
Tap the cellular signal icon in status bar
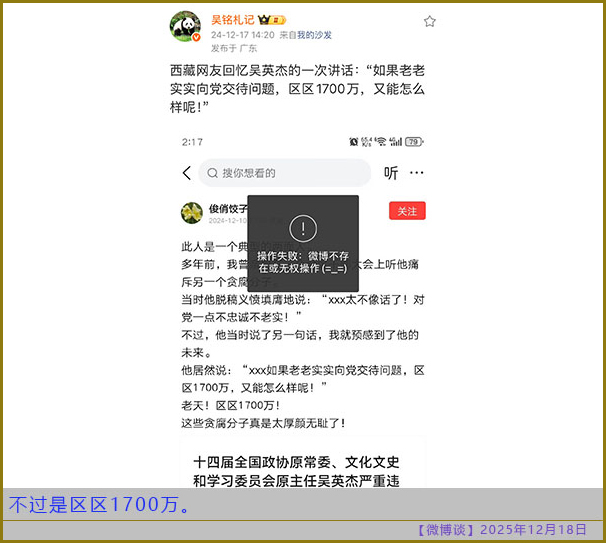pyautogui.click(x=395, y=142)
